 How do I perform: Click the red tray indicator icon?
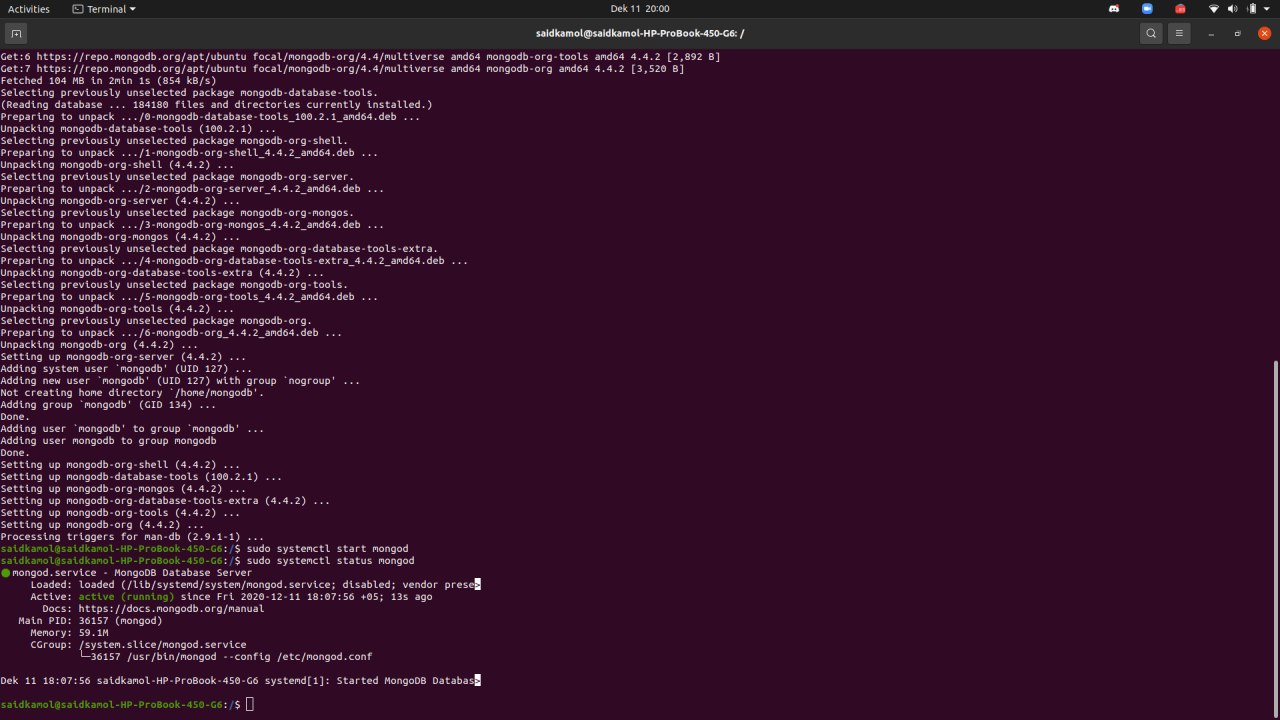[x=1180, y=9]
